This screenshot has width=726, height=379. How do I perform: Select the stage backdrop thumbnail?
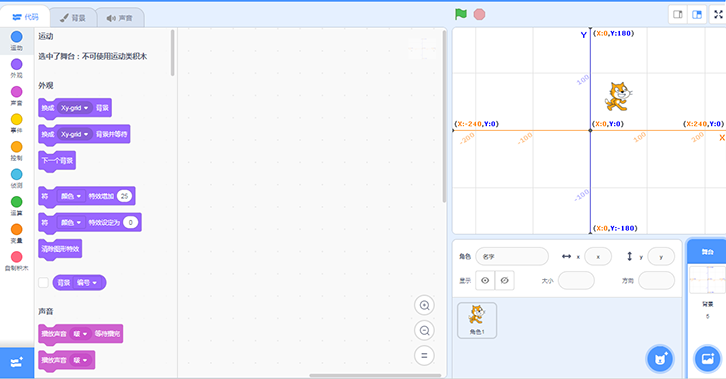707,280
